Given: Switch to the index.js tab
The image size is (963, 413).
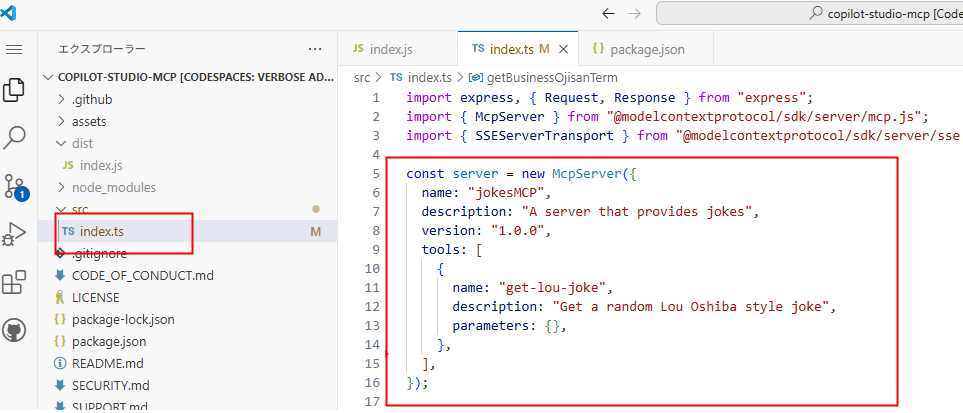Looking at the screenshot, I should pos(397,49).
